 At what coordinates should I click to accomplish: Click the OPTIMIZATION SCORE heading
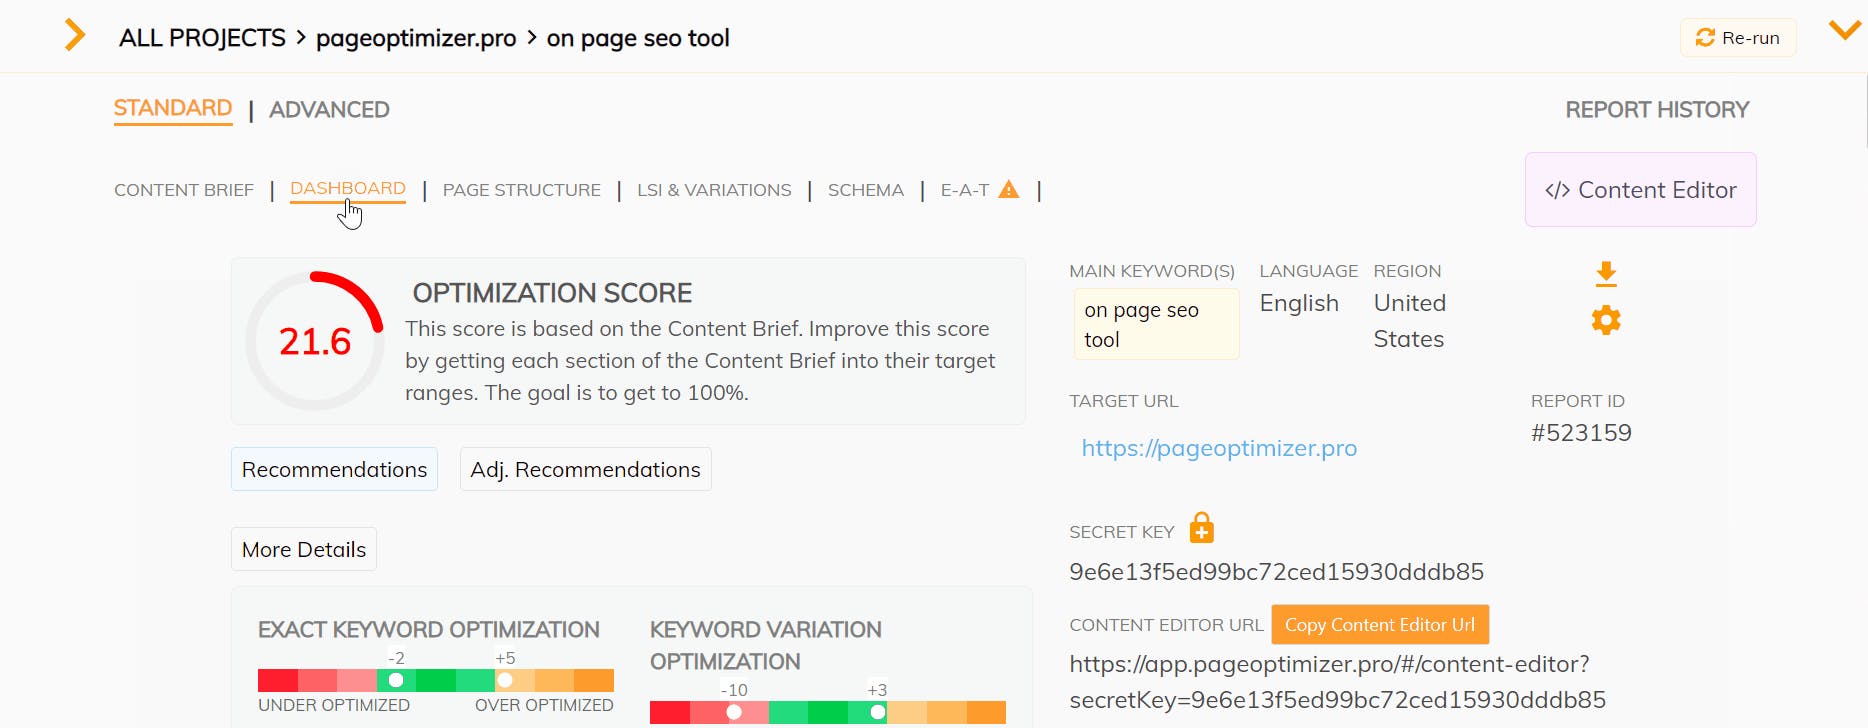[552, 293]
